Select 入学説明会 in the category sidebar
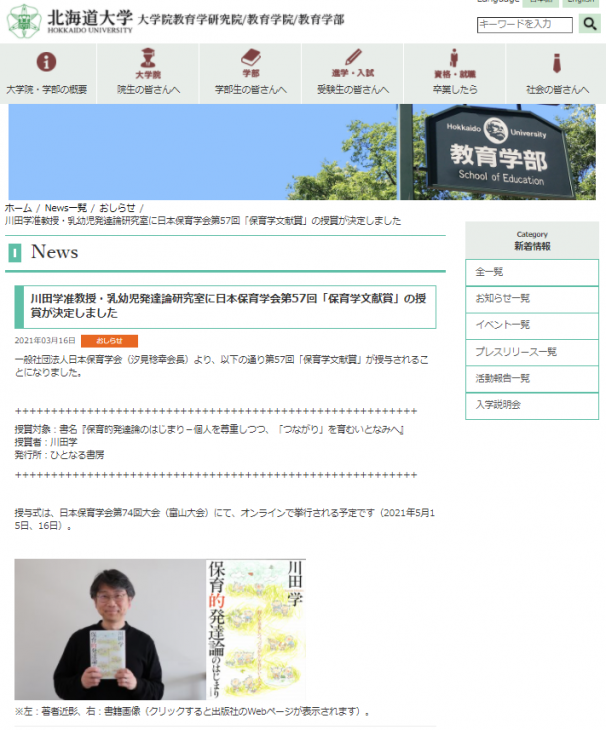Screen dimensions: 606x730 coord(532,406)
